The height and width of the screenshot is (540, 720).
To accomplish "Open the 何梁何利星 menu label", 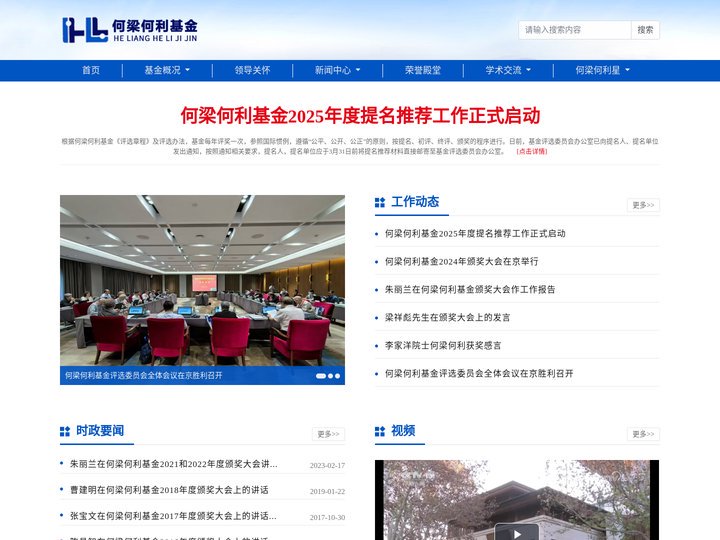I will tap(598, 70).
